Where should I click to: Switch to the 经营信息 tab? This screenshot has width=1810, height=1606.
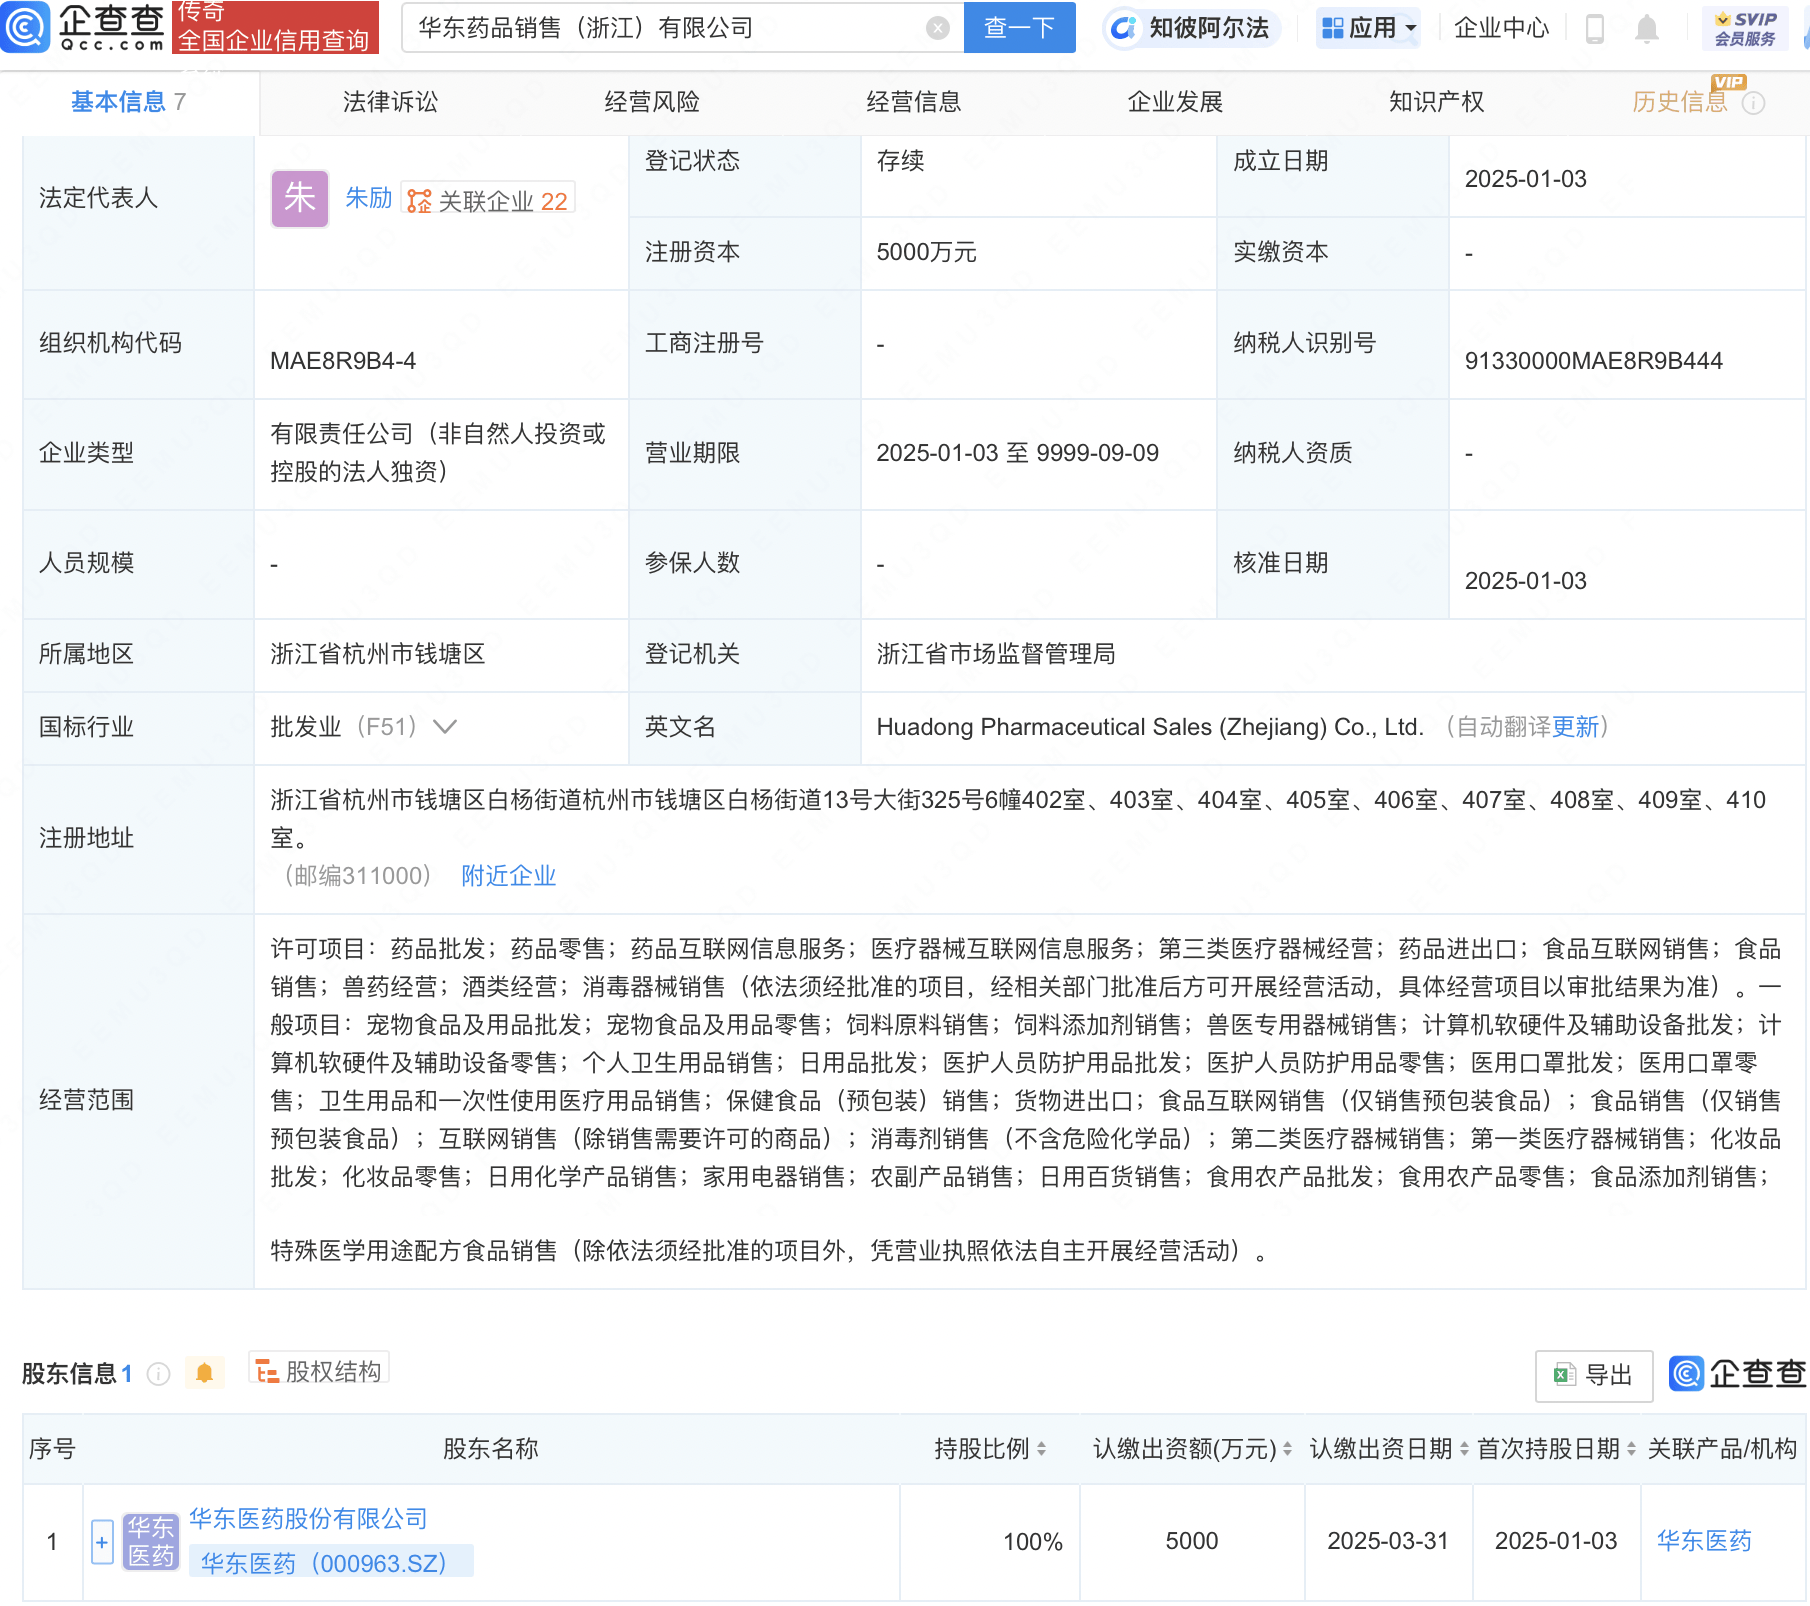913,102
